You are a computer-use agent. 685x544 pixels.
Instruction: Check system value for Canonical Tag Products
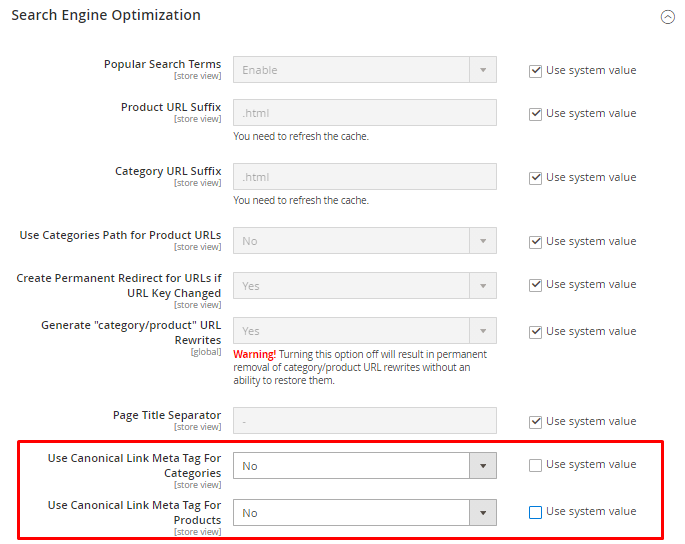click(535, 512)
